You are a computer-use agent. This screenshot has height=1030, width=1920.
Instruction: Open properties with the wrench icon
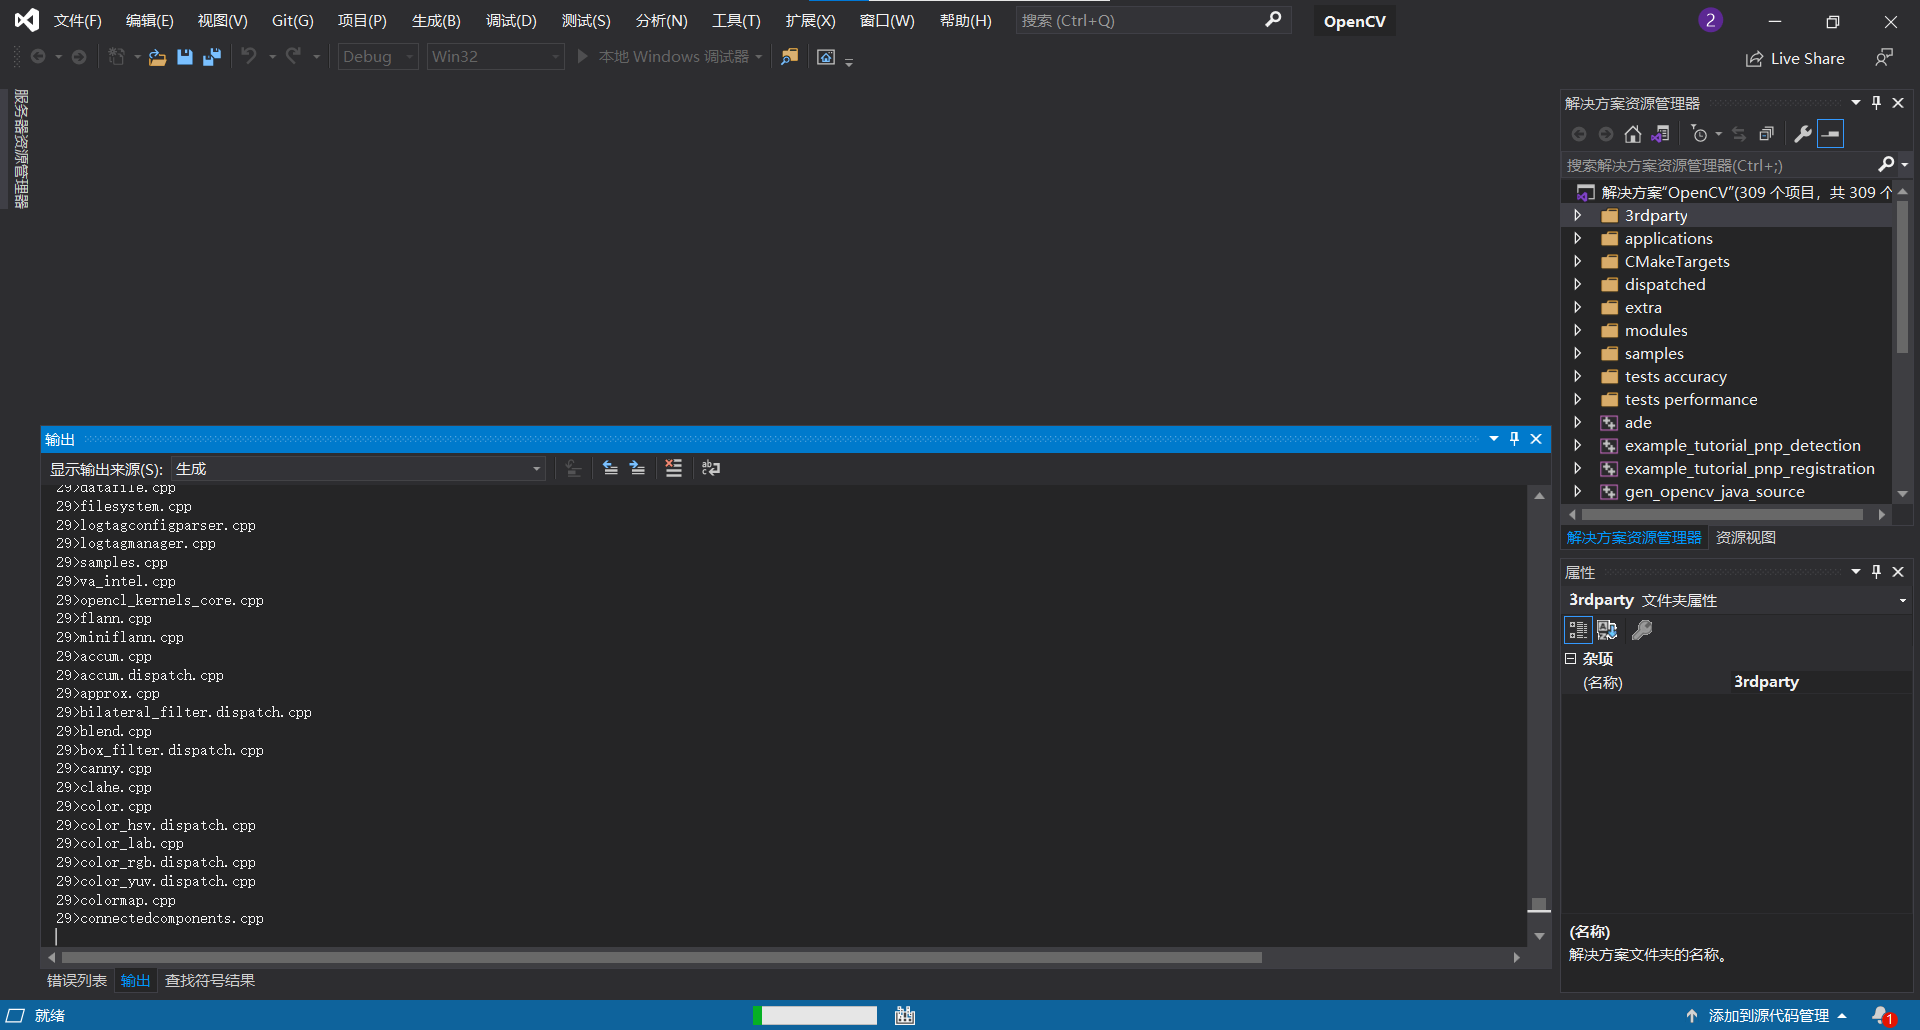1803,134
